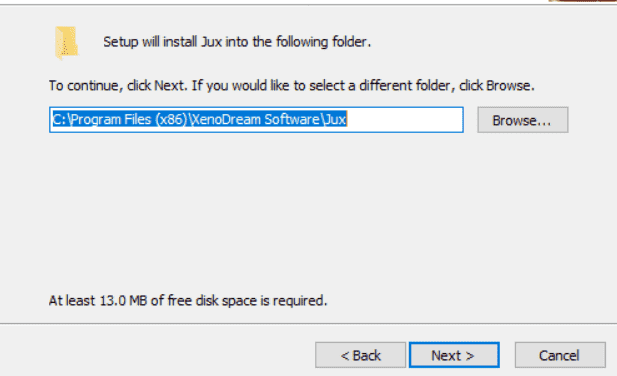617x376 pixels.
Task: Click the separator line above the buttons
Action: click(308, 324)
